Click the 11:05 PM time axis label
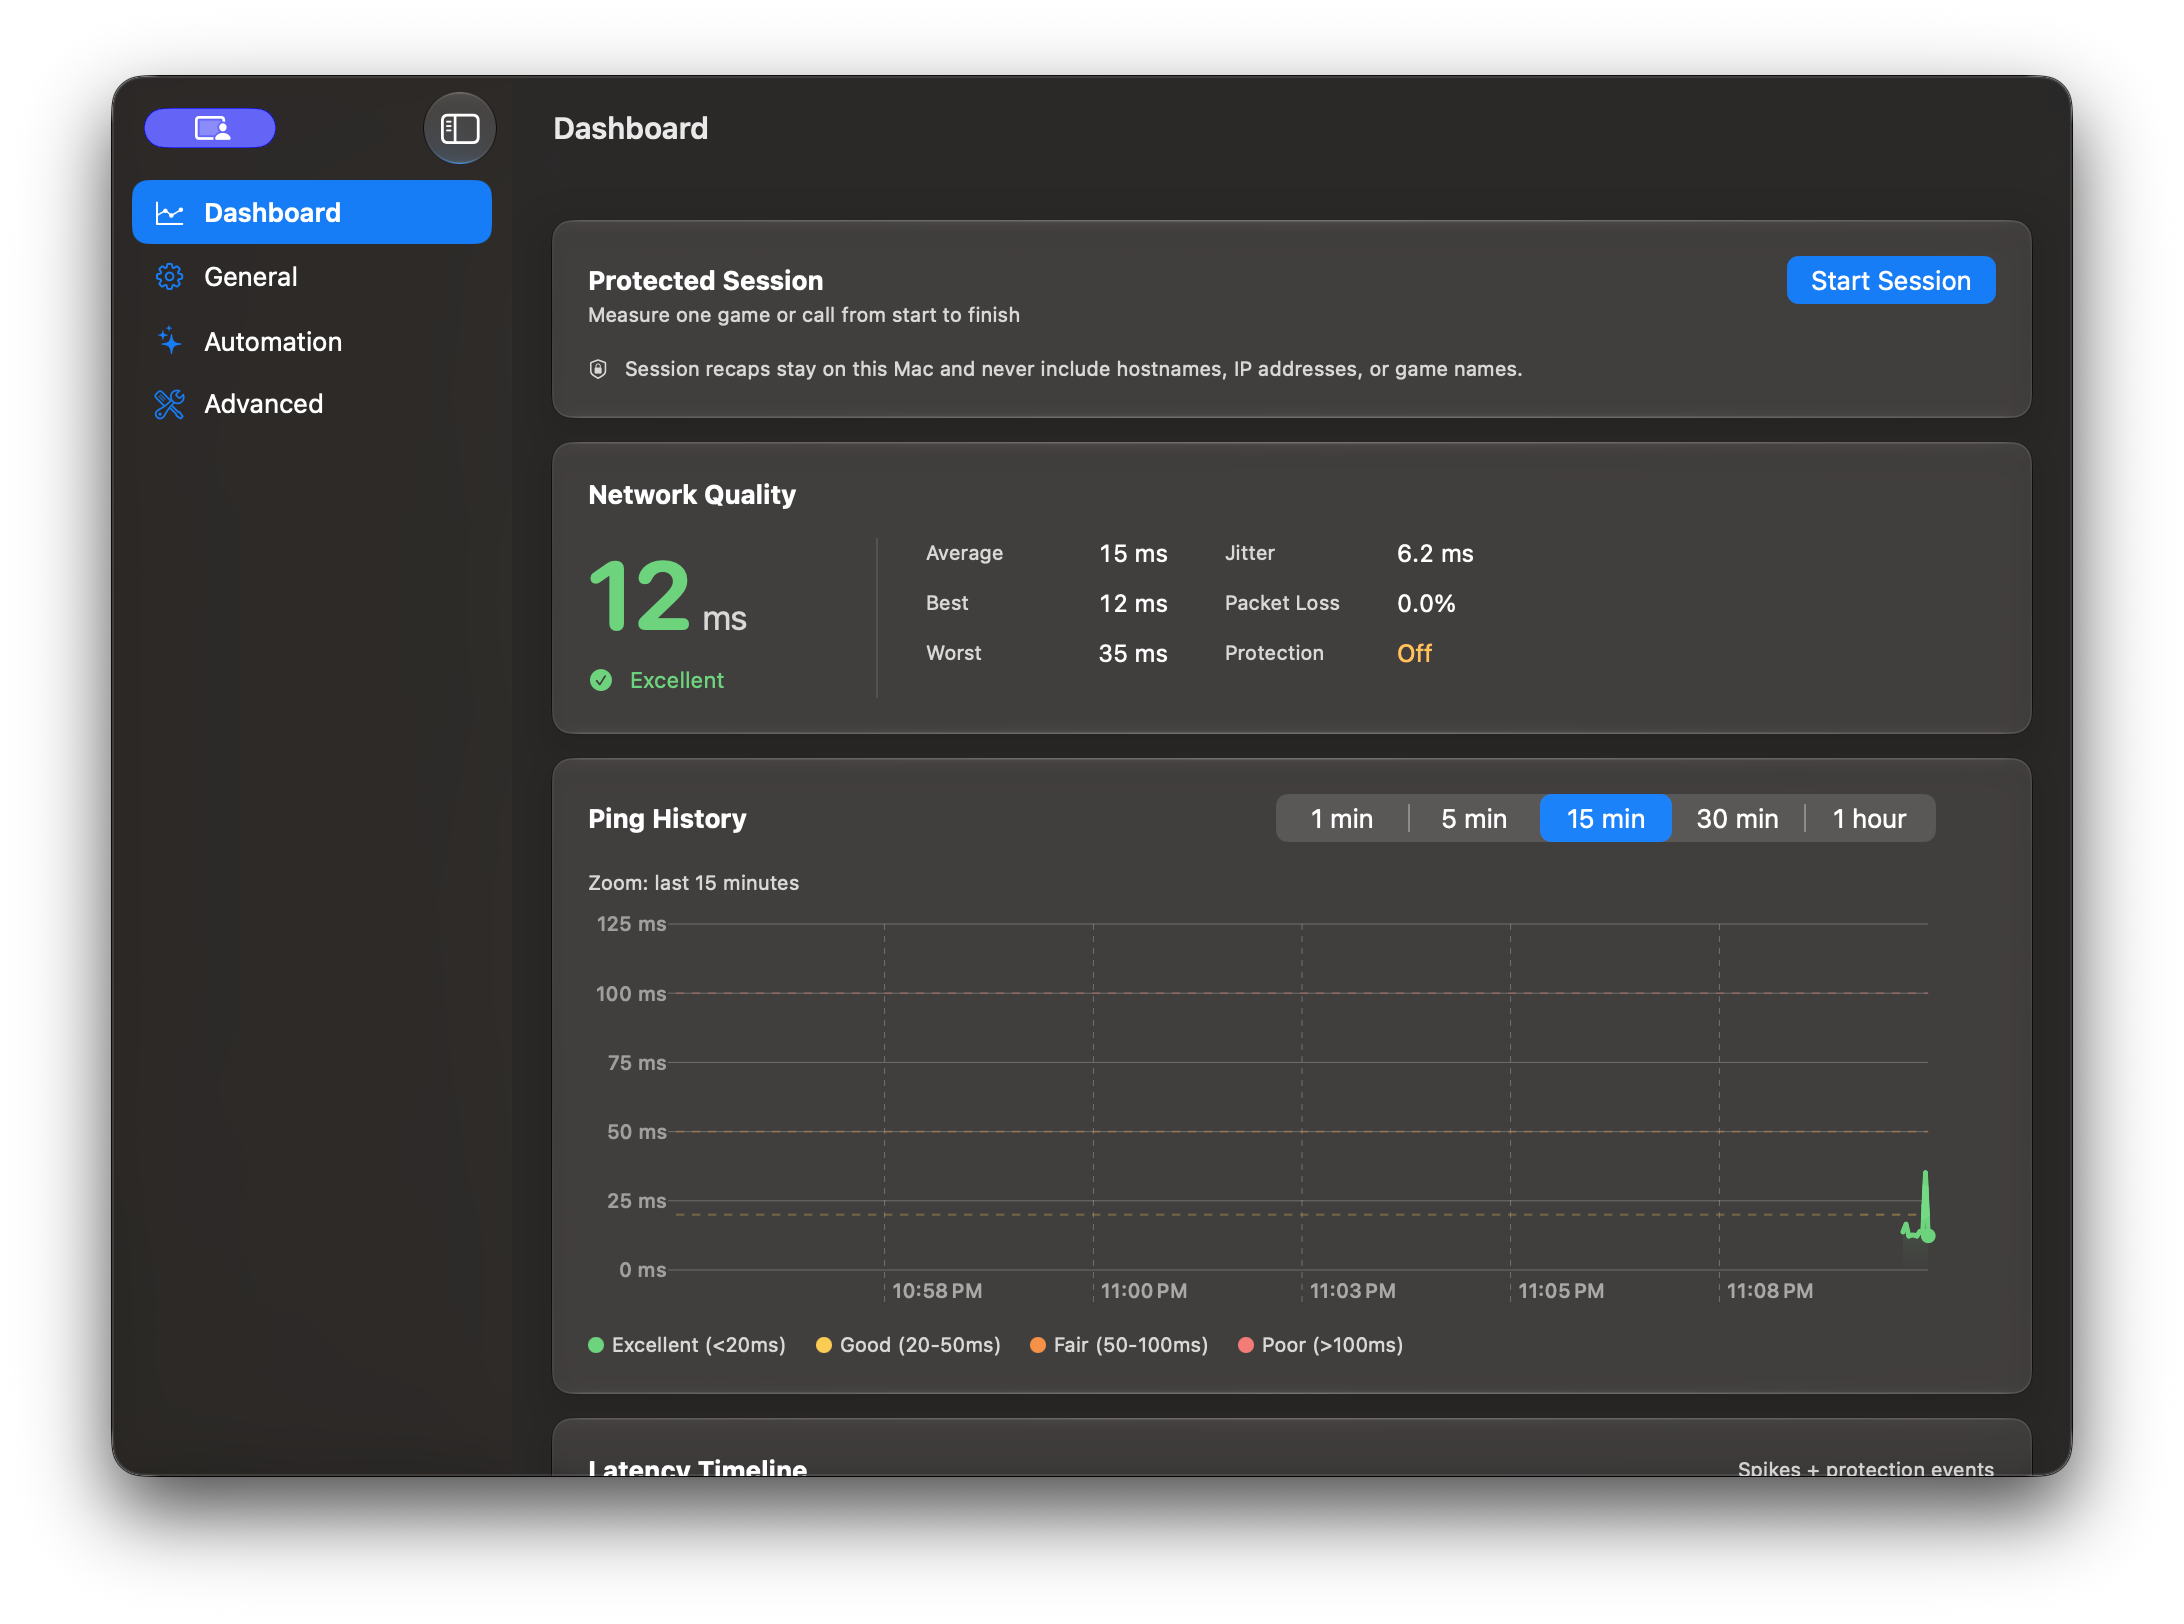Image resolution: width=2184 pixels, height=1624 pixels. point(1561,1291)
